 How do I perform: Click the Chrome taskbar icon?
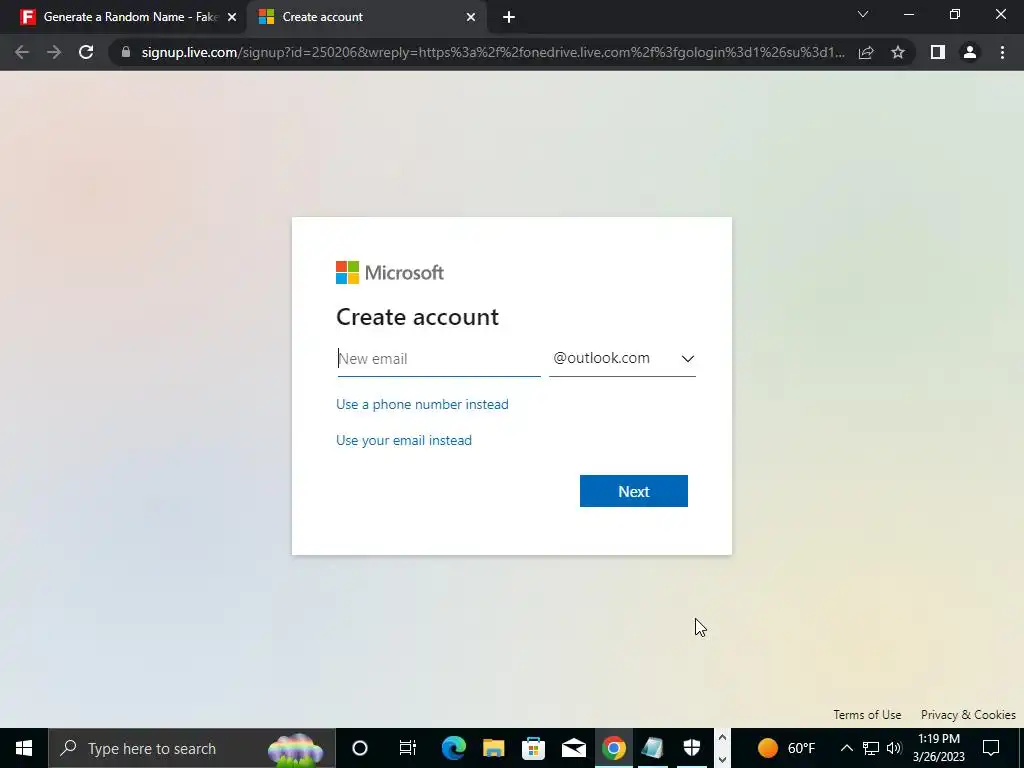coord(613,748)
